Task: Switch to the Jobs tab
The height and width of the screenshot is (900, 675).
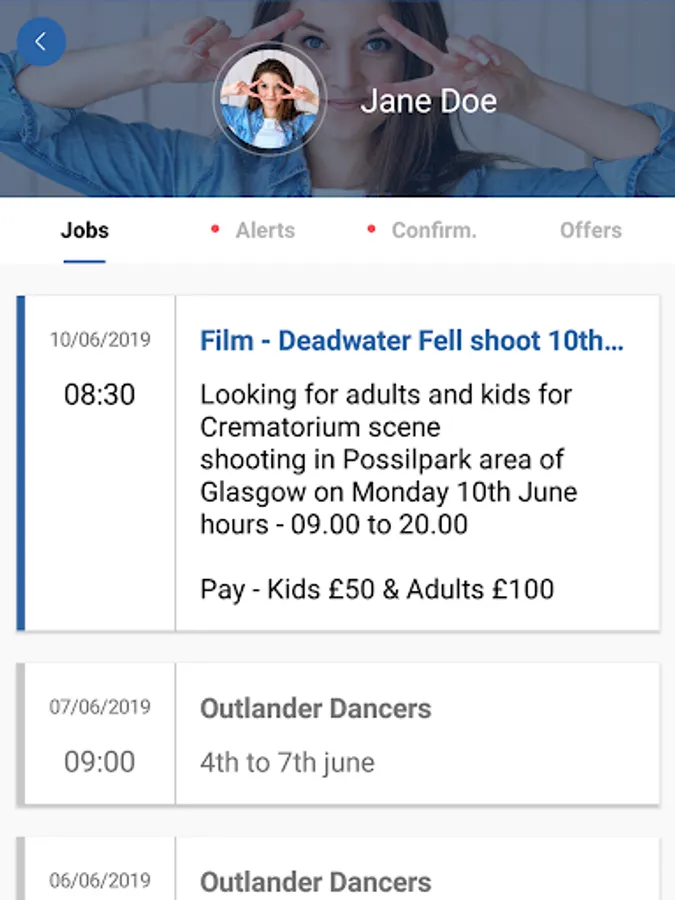Action: [x=85, y=231]
